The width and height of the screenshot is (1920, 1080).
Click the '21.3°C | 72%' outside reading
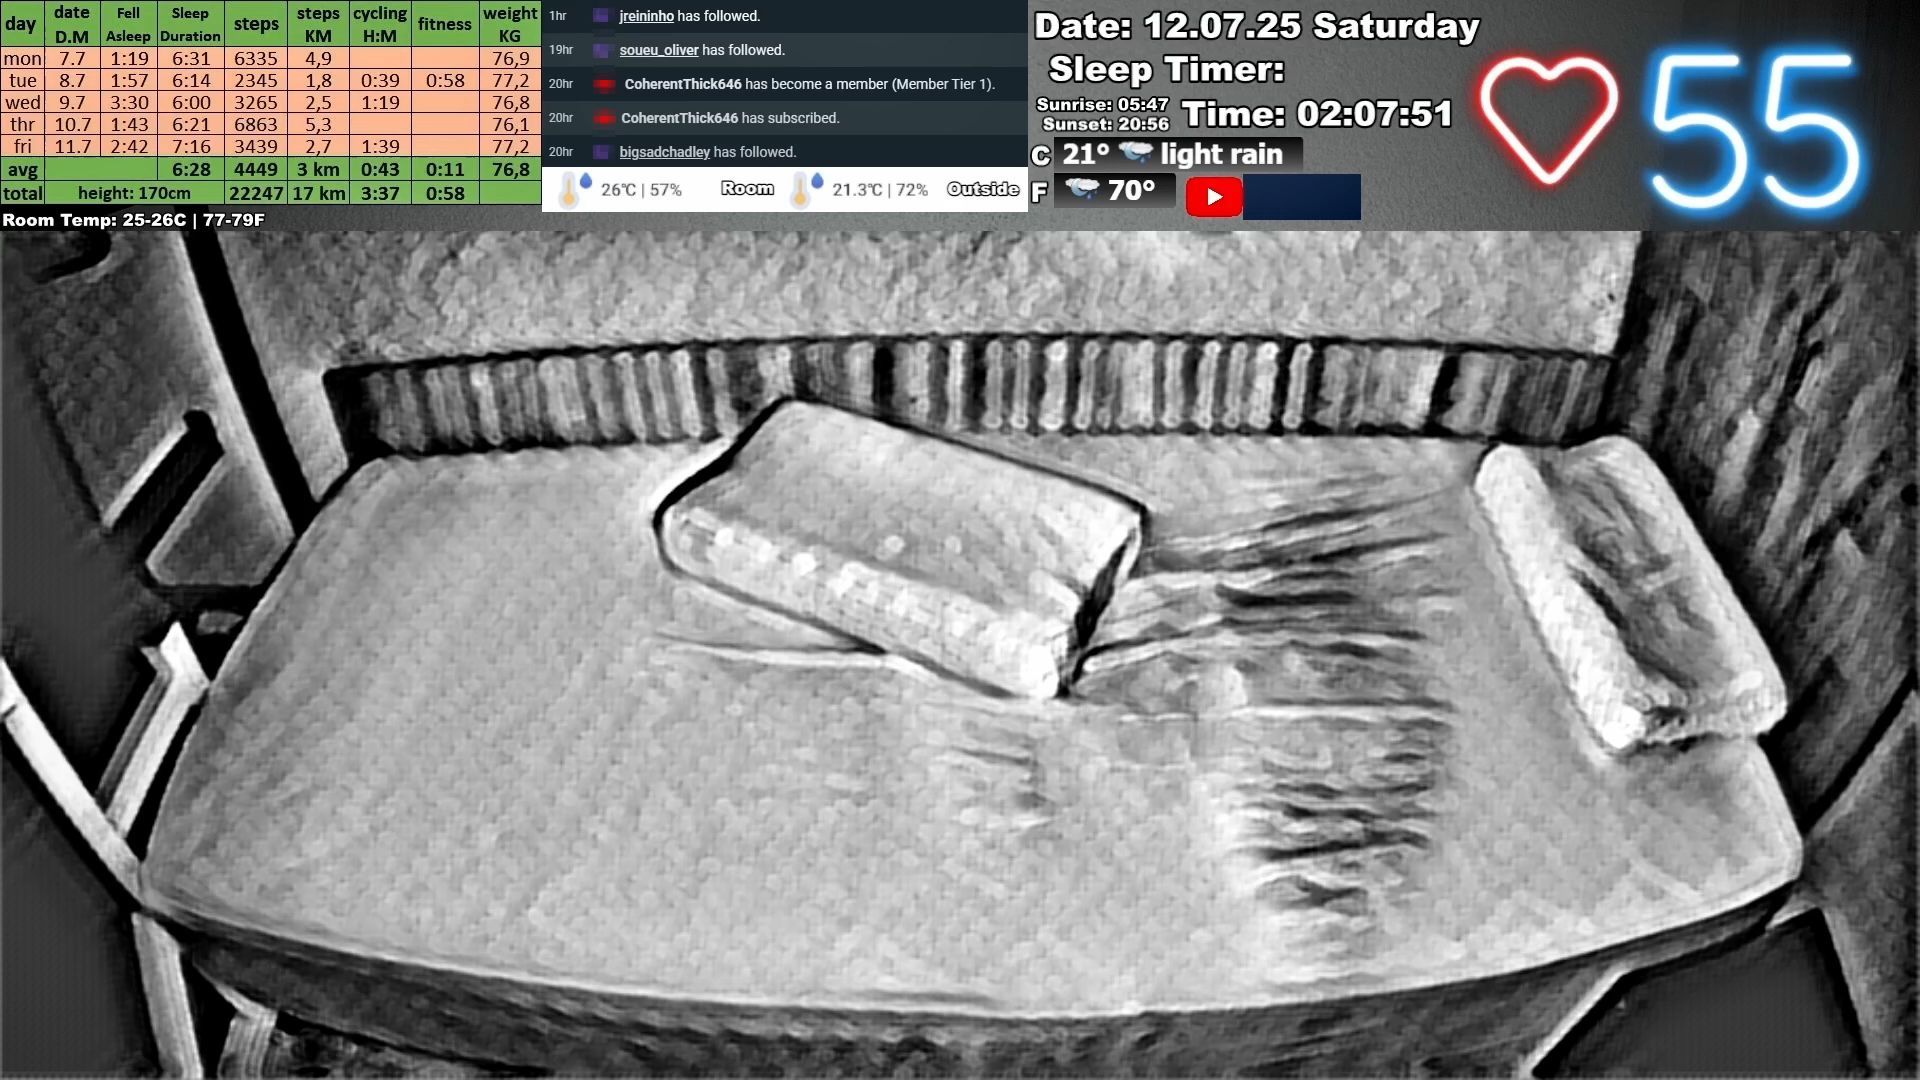point(880,190)
